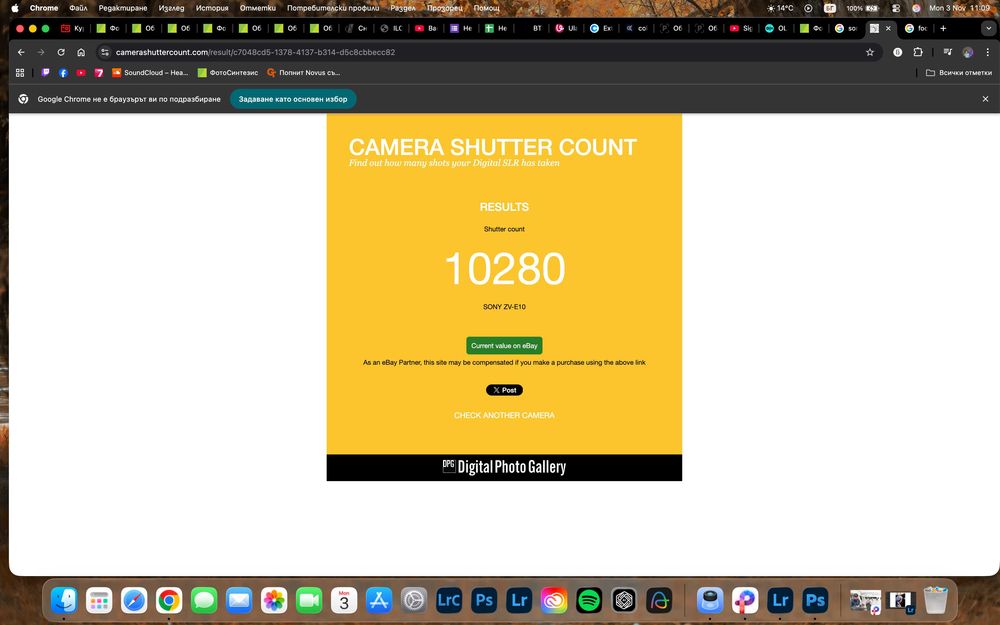Open a new tab with plus button
The width and height of the screenshot is (1000, 625).
943,28
